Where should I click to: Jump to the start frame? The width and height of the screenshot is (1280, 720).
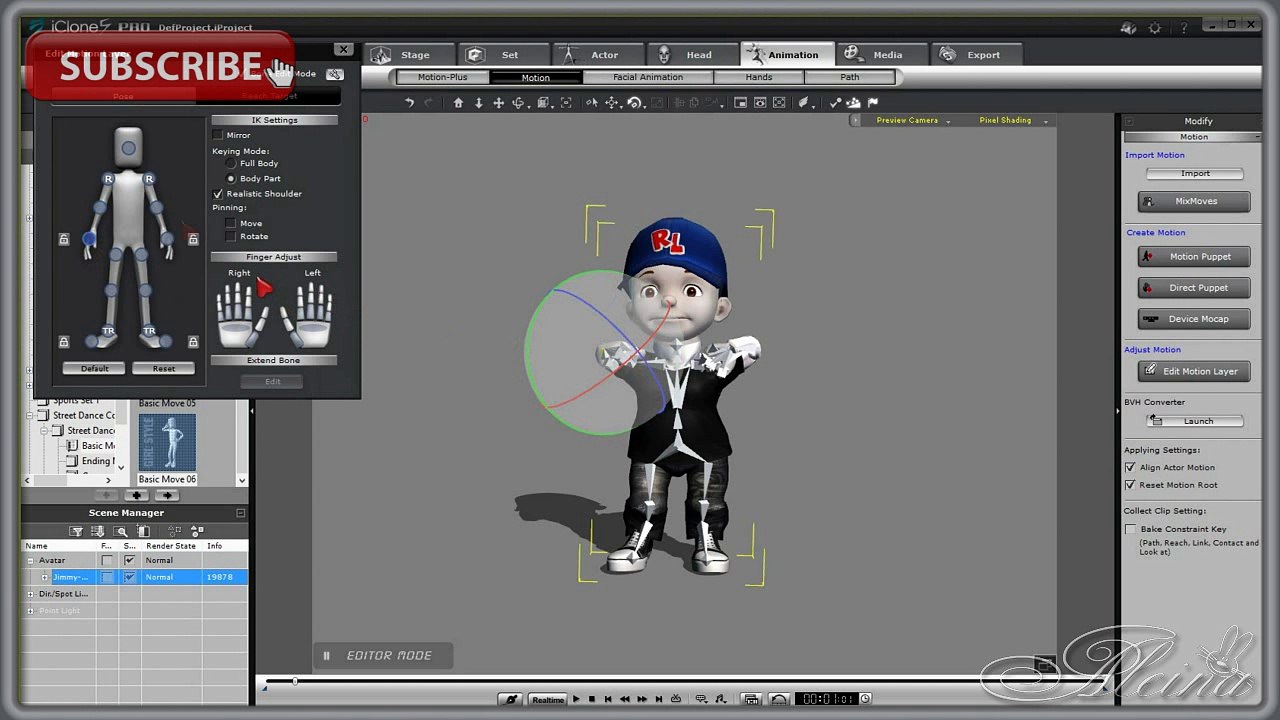click(x=609, y=699)
